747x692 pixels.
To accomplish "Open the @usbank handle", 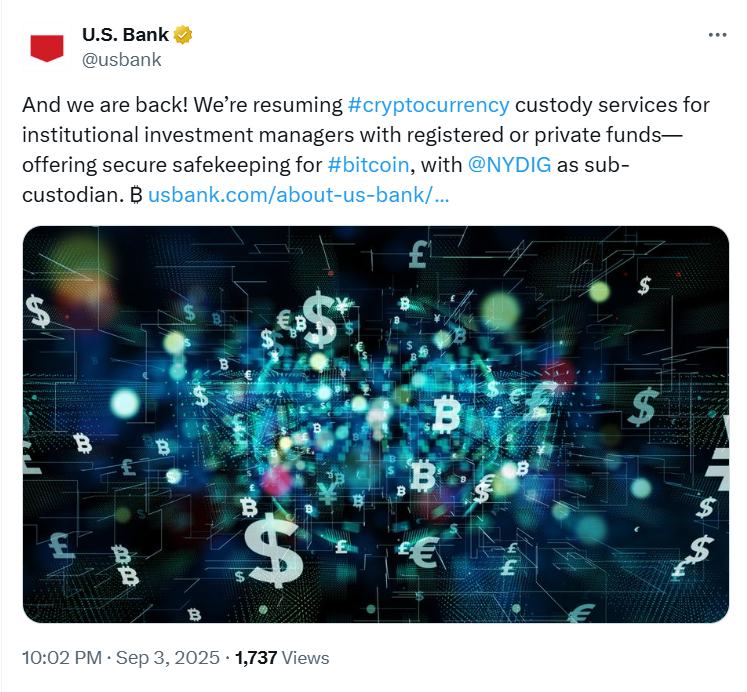I will [121, 59].
